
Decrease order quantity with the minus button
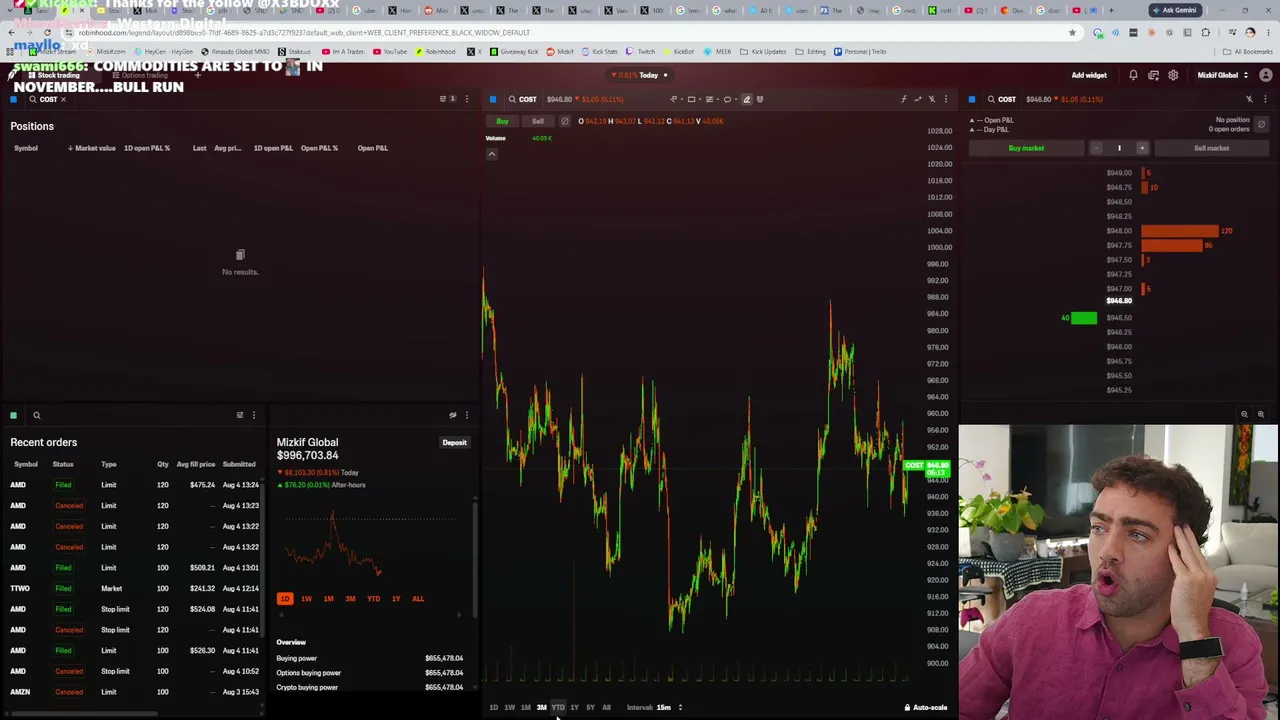1096,148
